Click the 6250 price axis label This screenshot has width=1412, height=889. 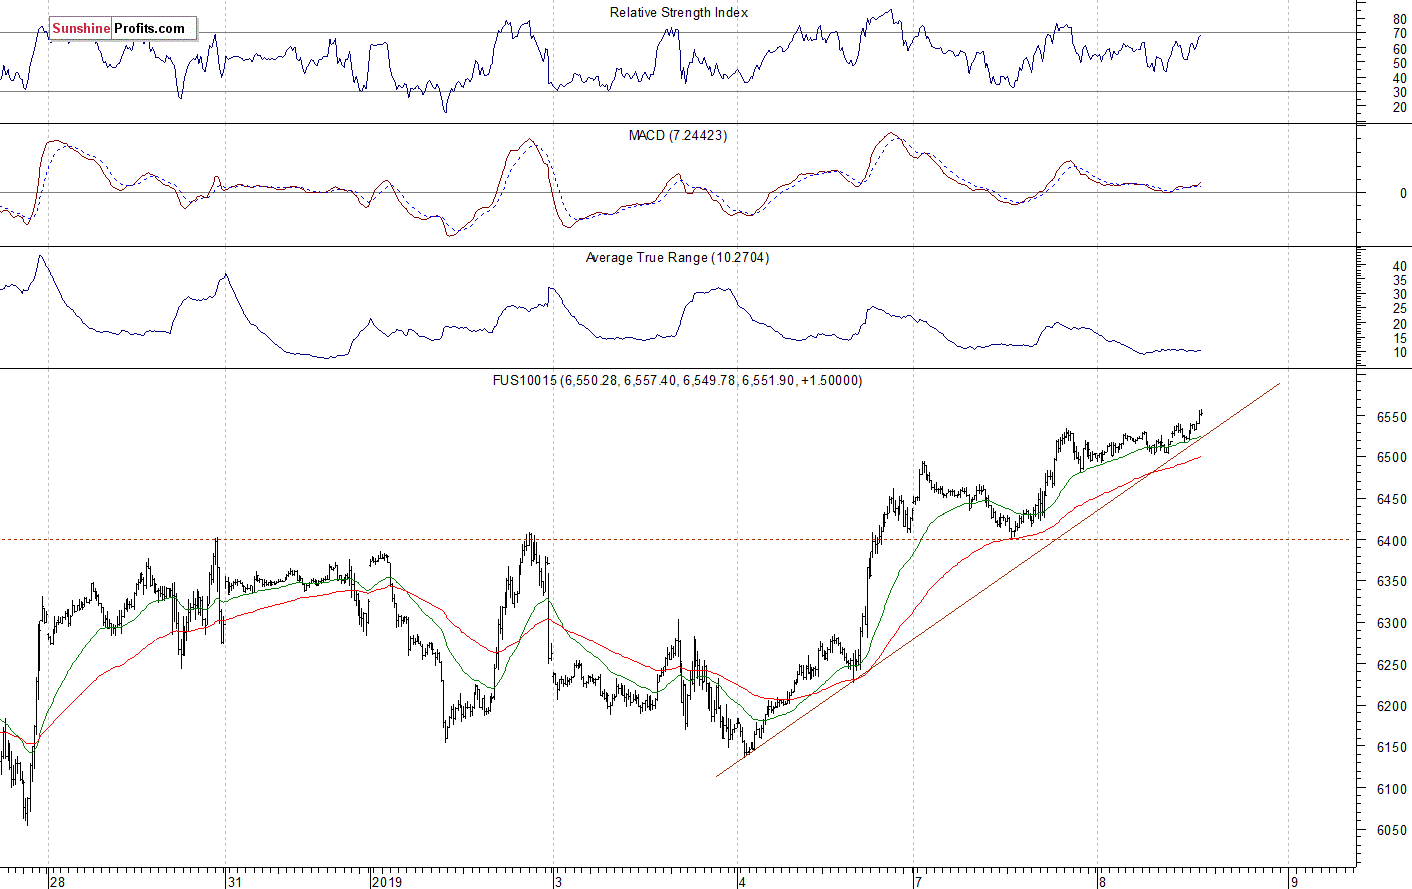[1390, 665]
